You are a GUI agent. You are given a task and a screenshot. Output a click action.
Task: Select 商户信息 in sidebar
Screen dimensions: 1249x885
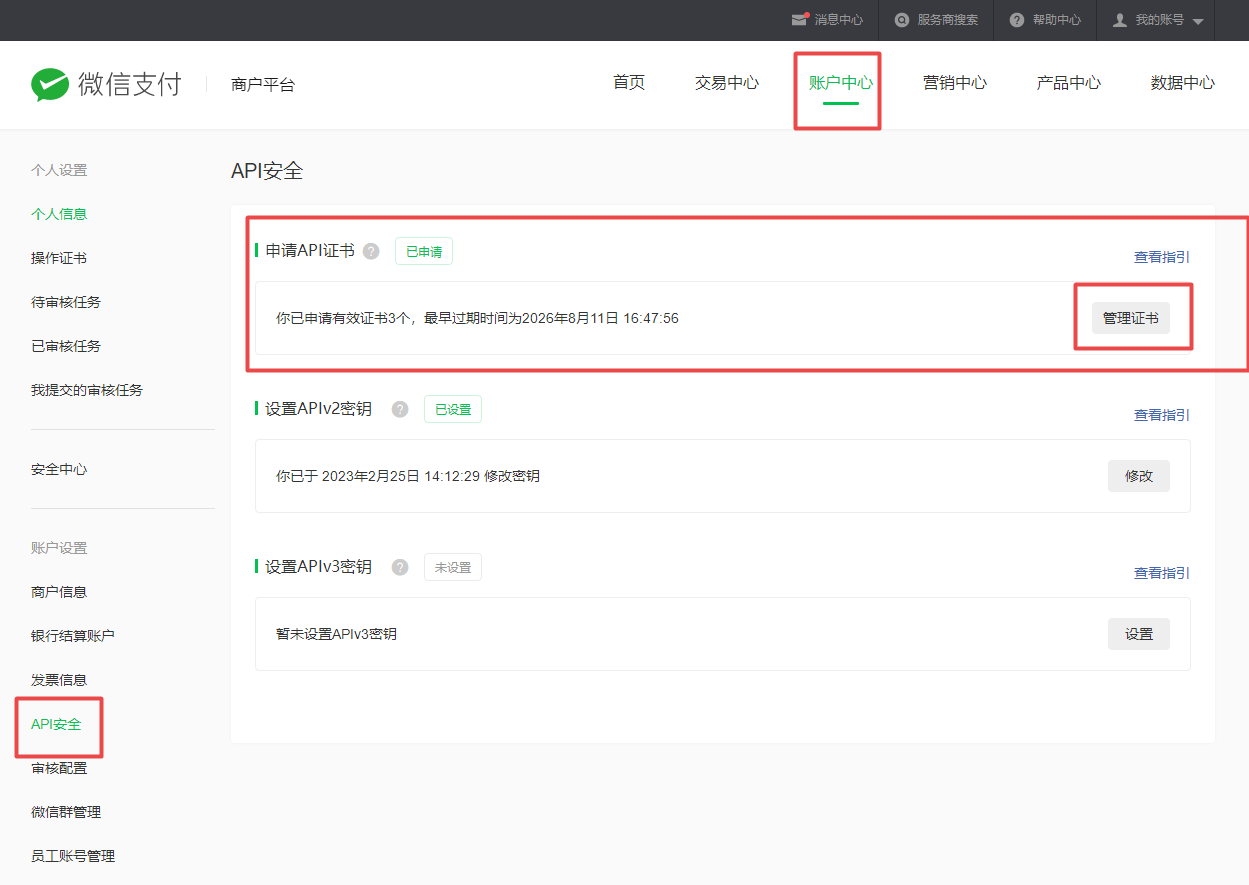click(x=59, y=592)
